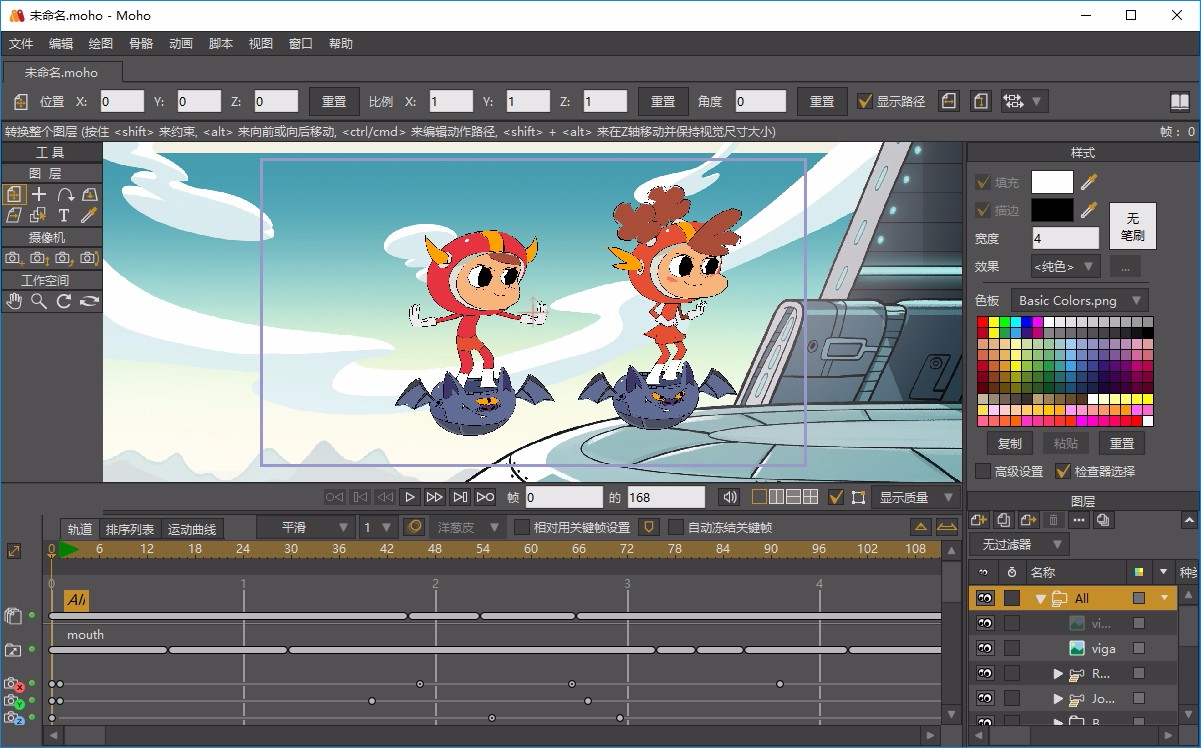Uncheck the 显示路径 checkbox
The image size is (1201, 748).
click(x=866, y=101)
